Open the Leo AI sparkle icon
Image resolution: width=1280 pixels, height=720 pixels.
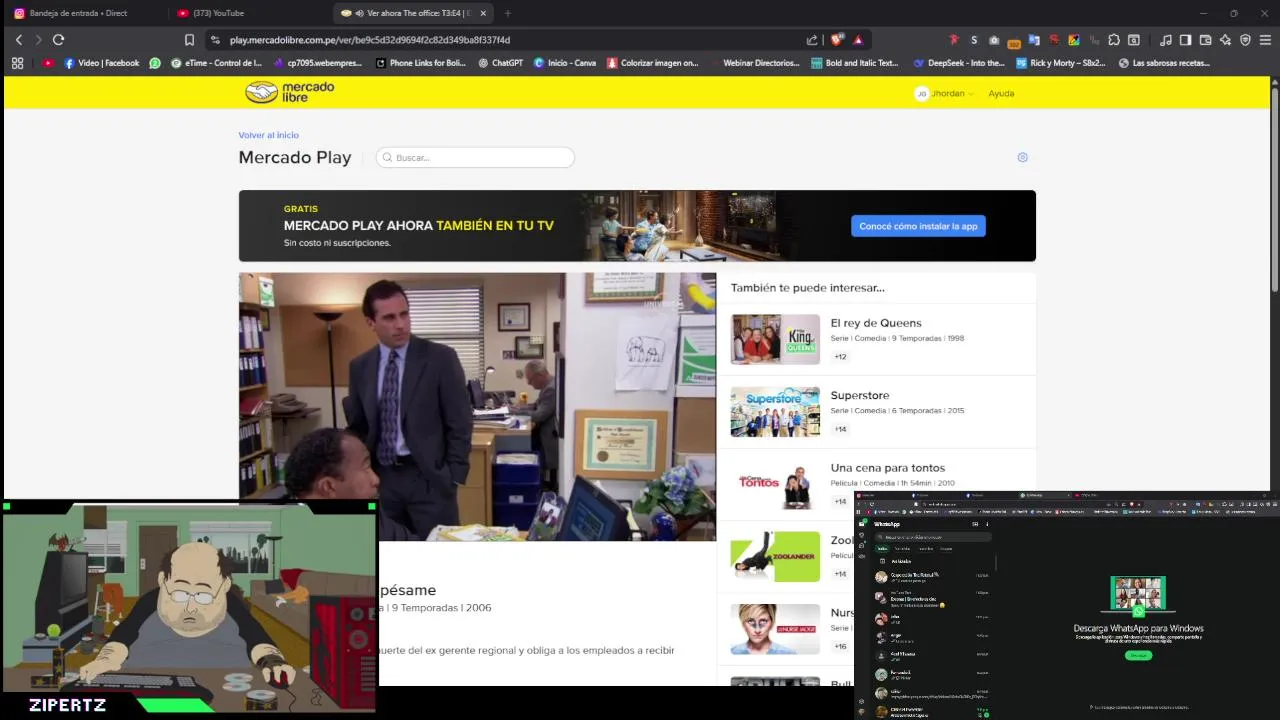pos(1225,40)
